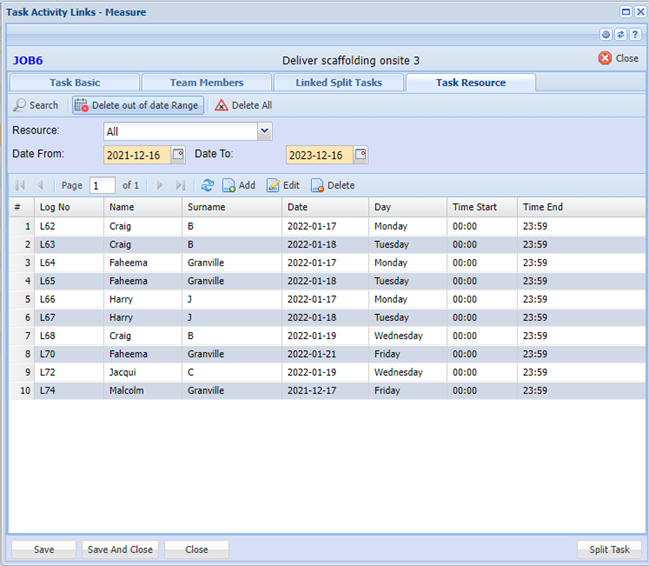The height and width of the screenshot is (566, 649).
Task: Open the Date To calendar picker
Action: coord(361,155)
